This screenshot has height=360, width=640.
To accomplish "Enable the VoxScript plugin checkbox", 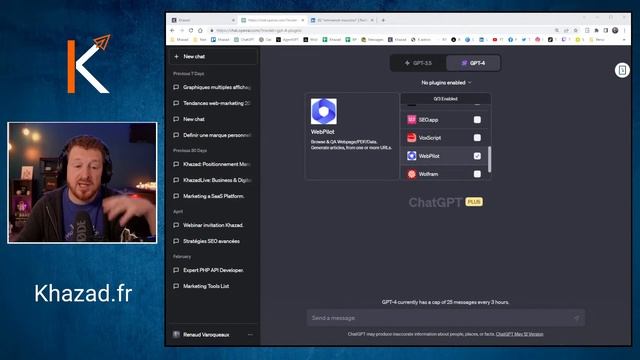I will tap(477, 138).
